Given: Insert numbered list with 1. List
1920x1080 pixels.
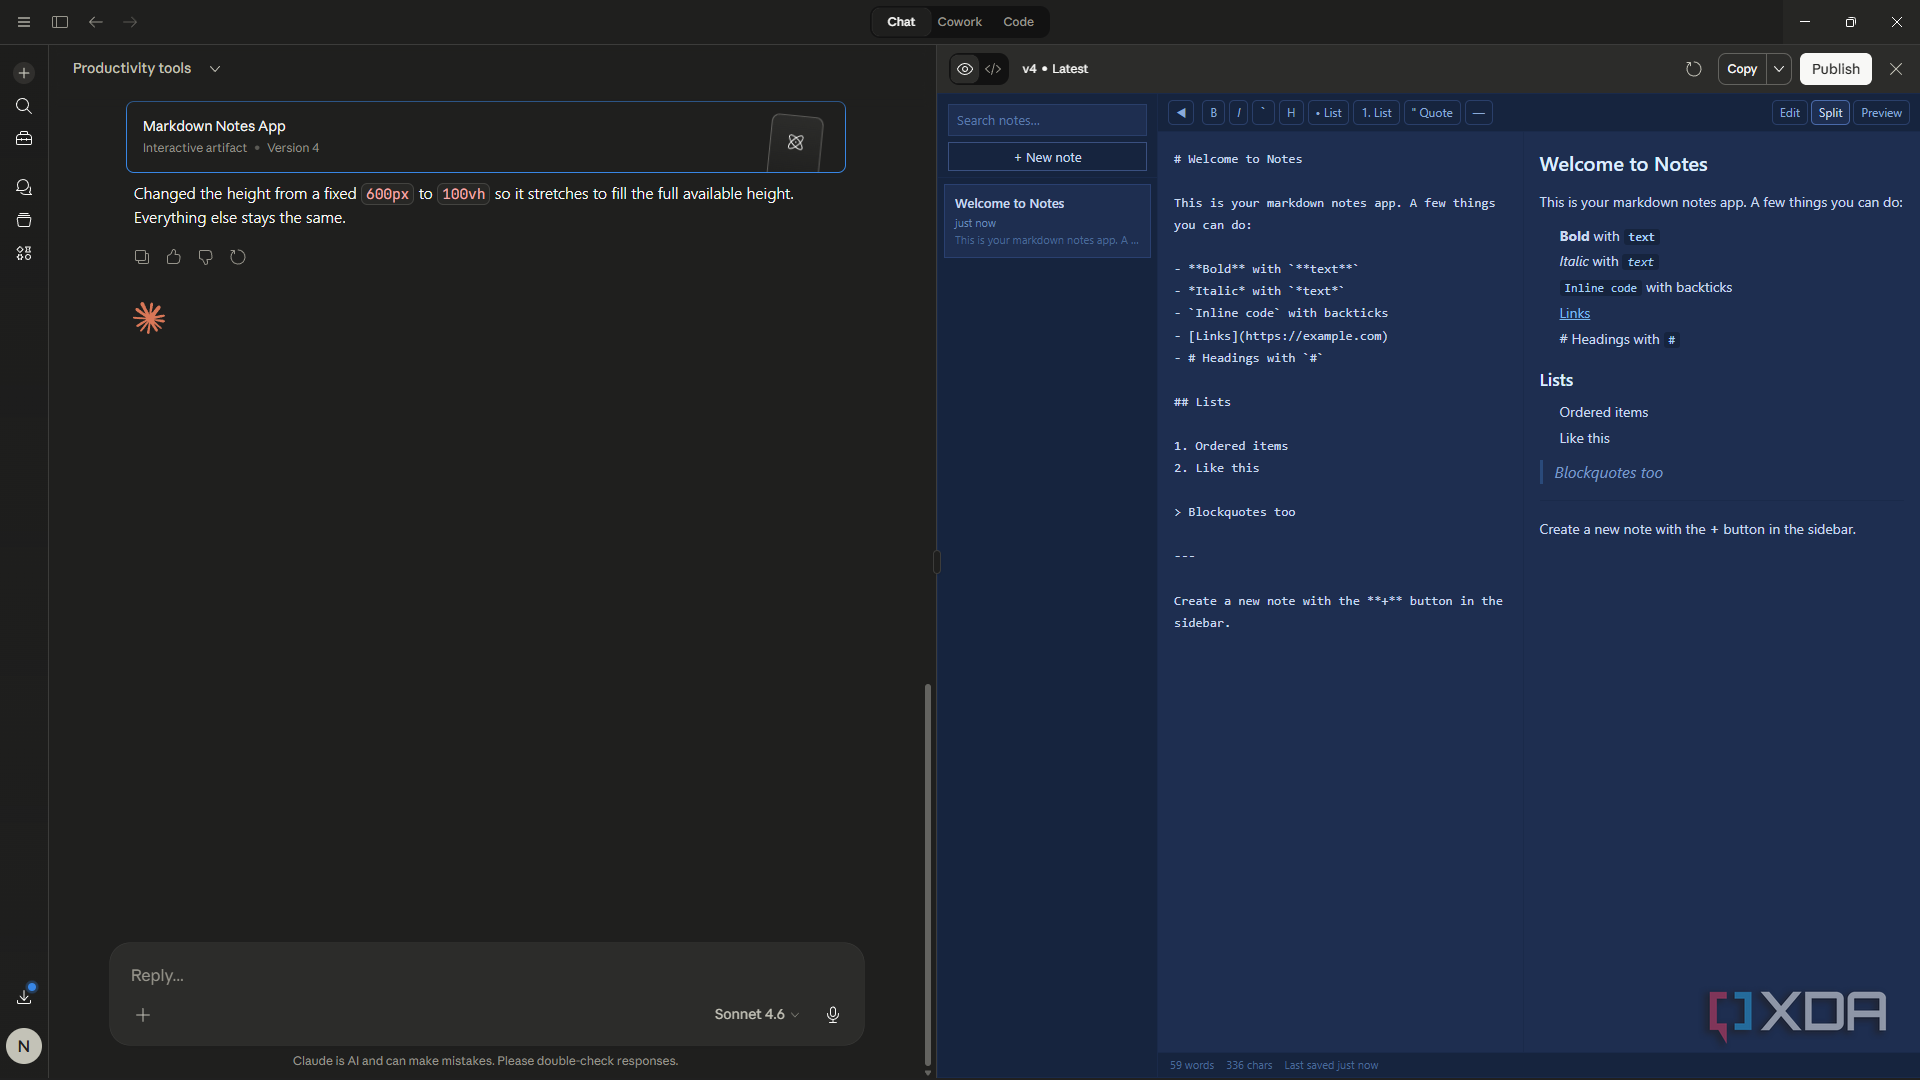Looking at the screenshot, I should tap(1376, 113).
